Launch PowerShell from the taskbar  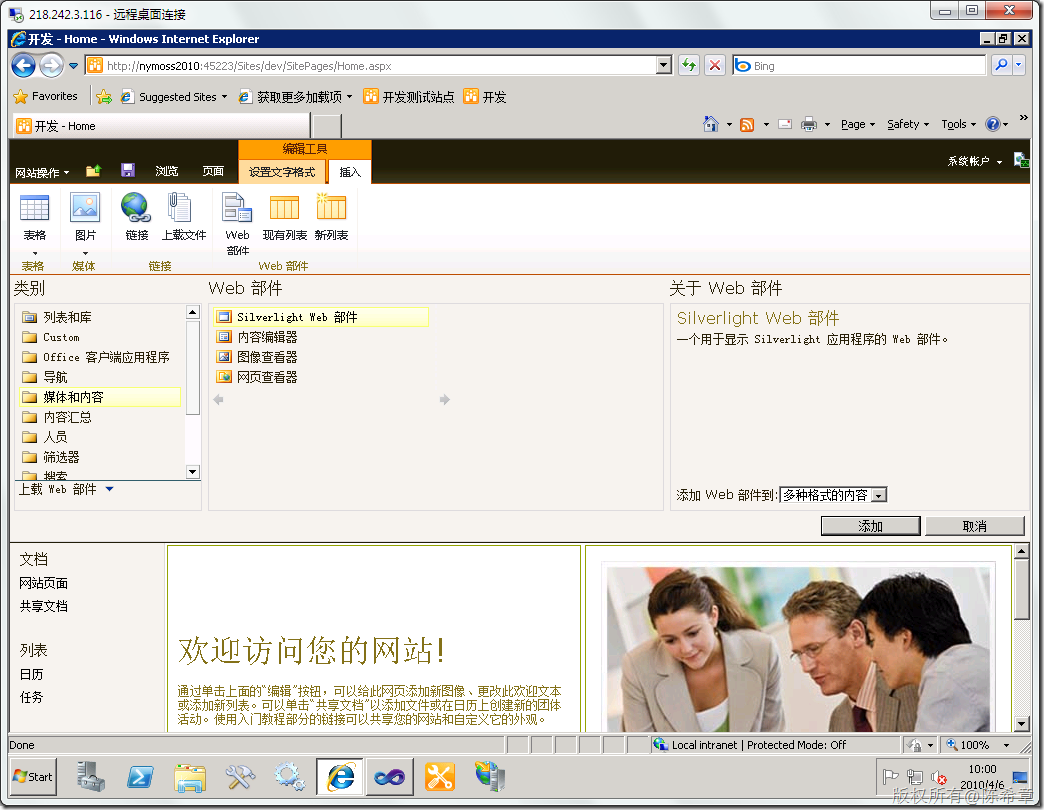(x=140, y=777)
